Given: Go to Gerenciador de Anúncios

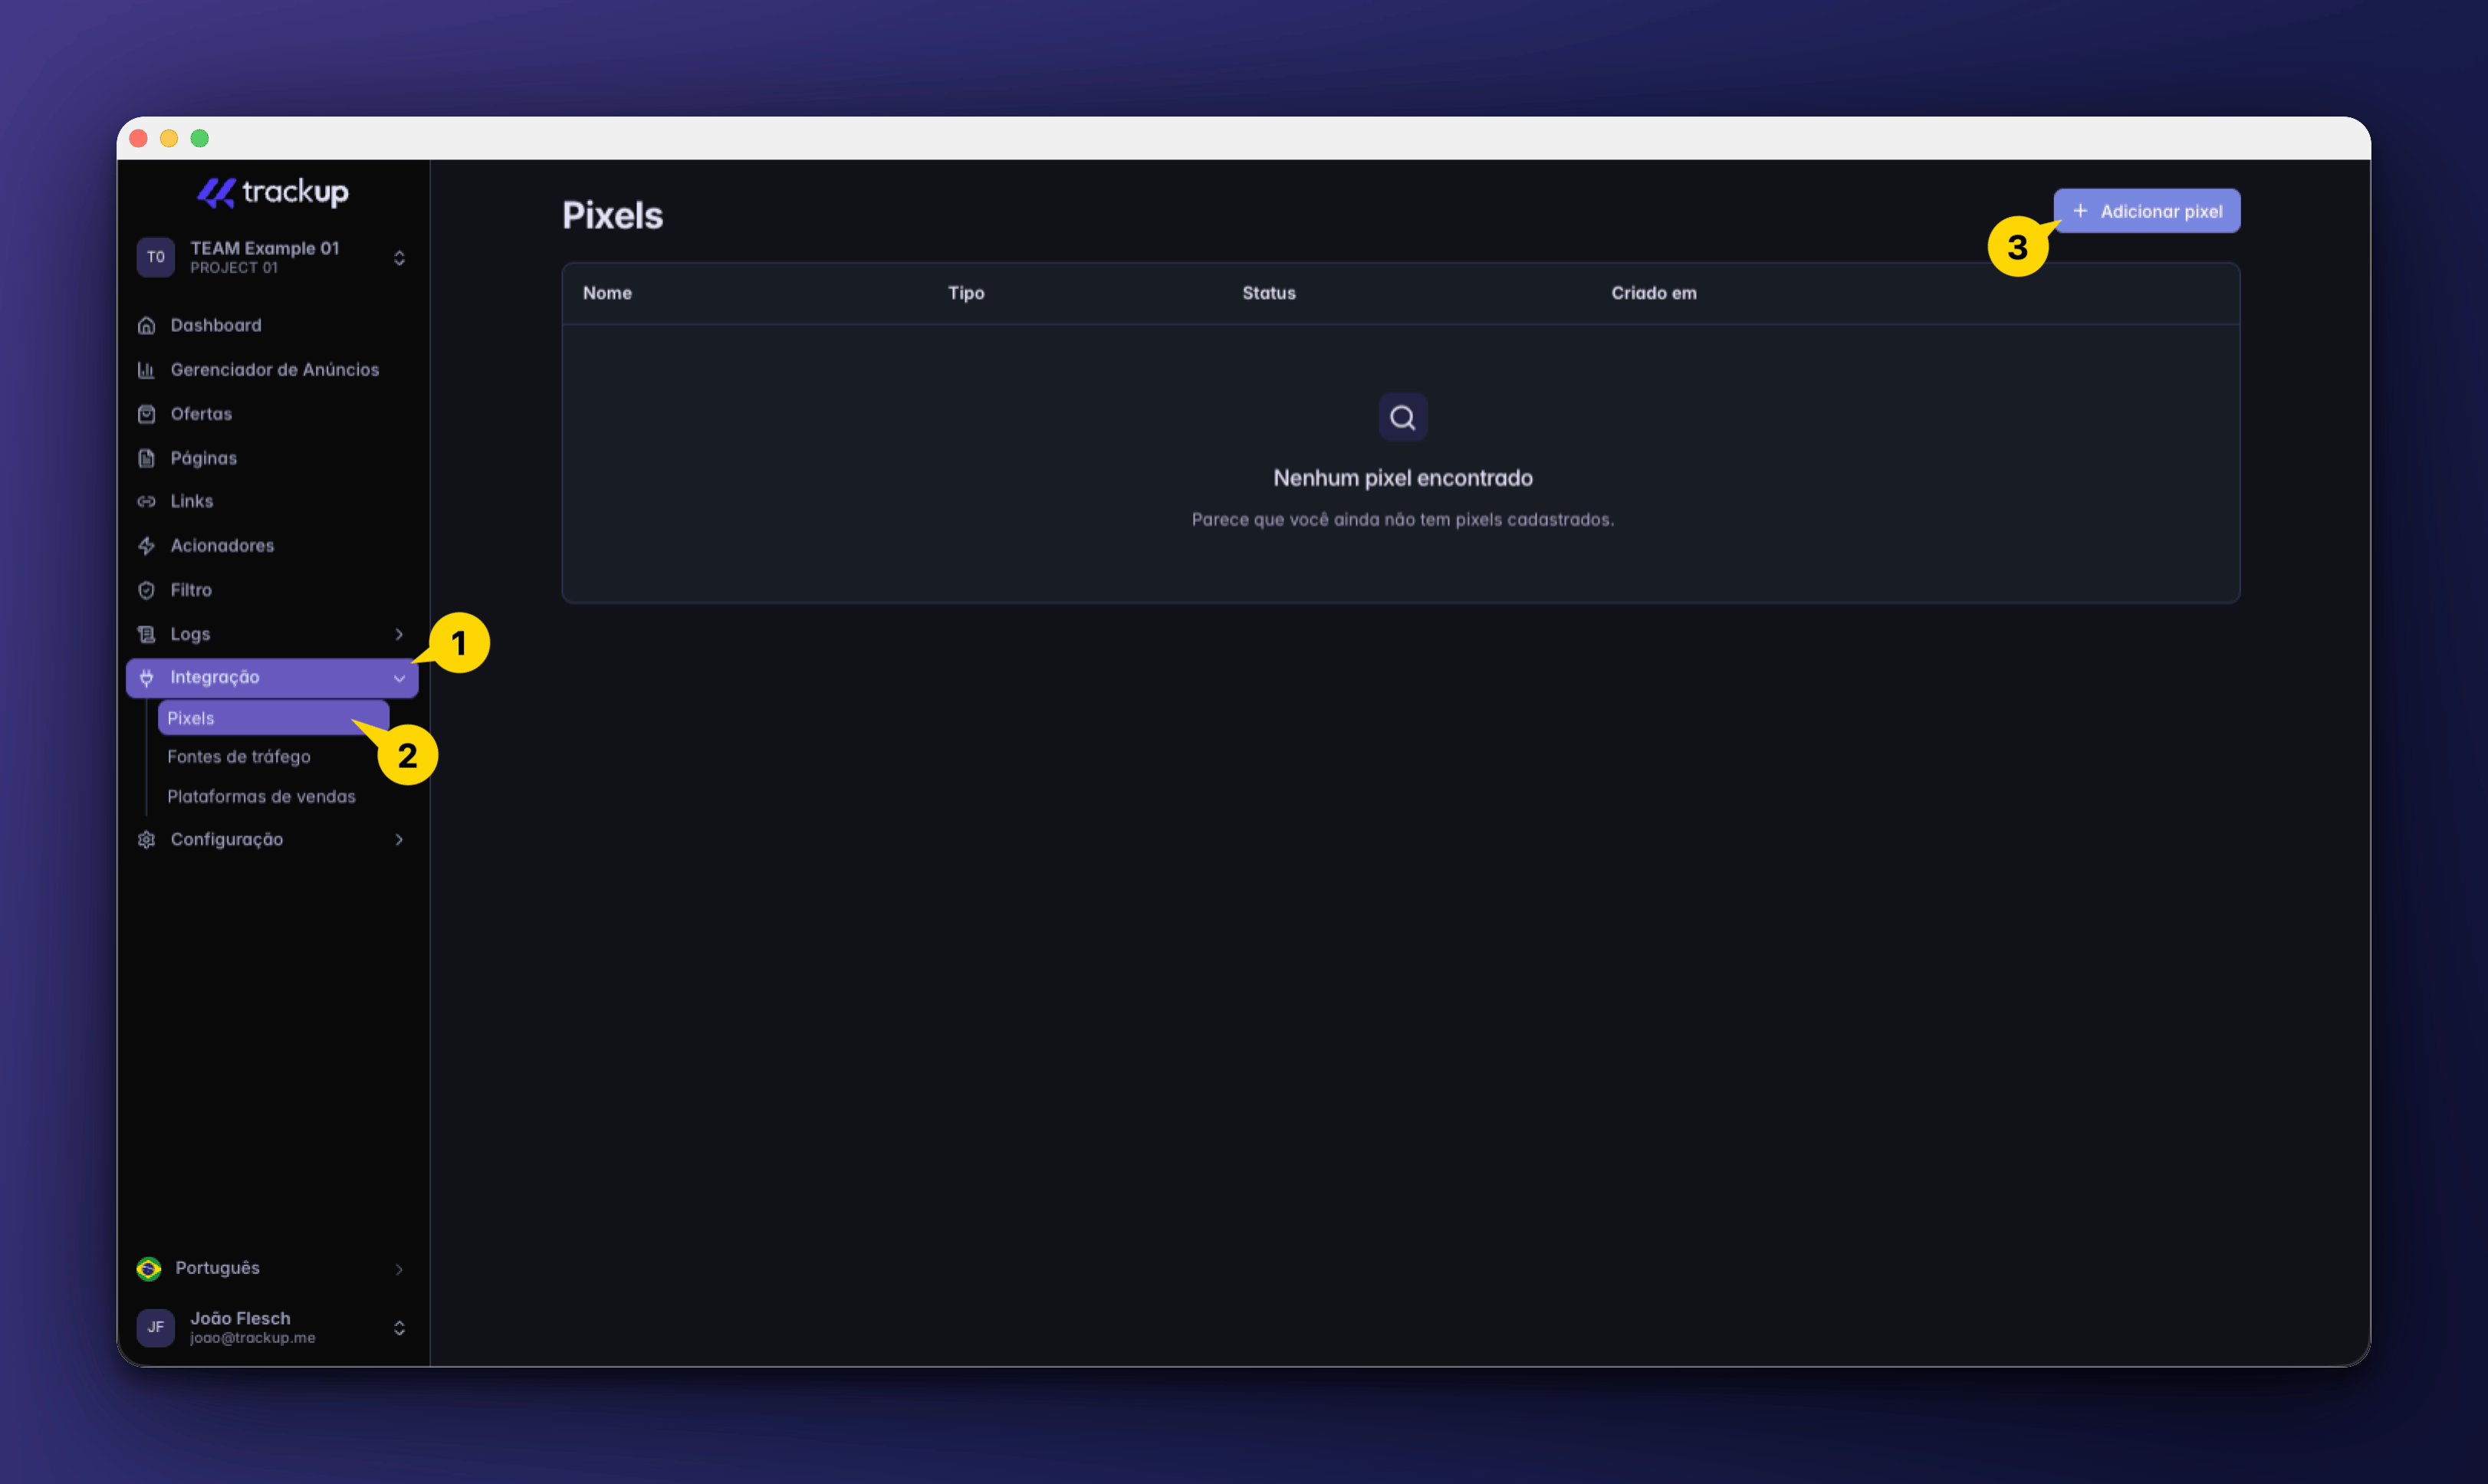Looking at the screenshot, I should (272, 370).
